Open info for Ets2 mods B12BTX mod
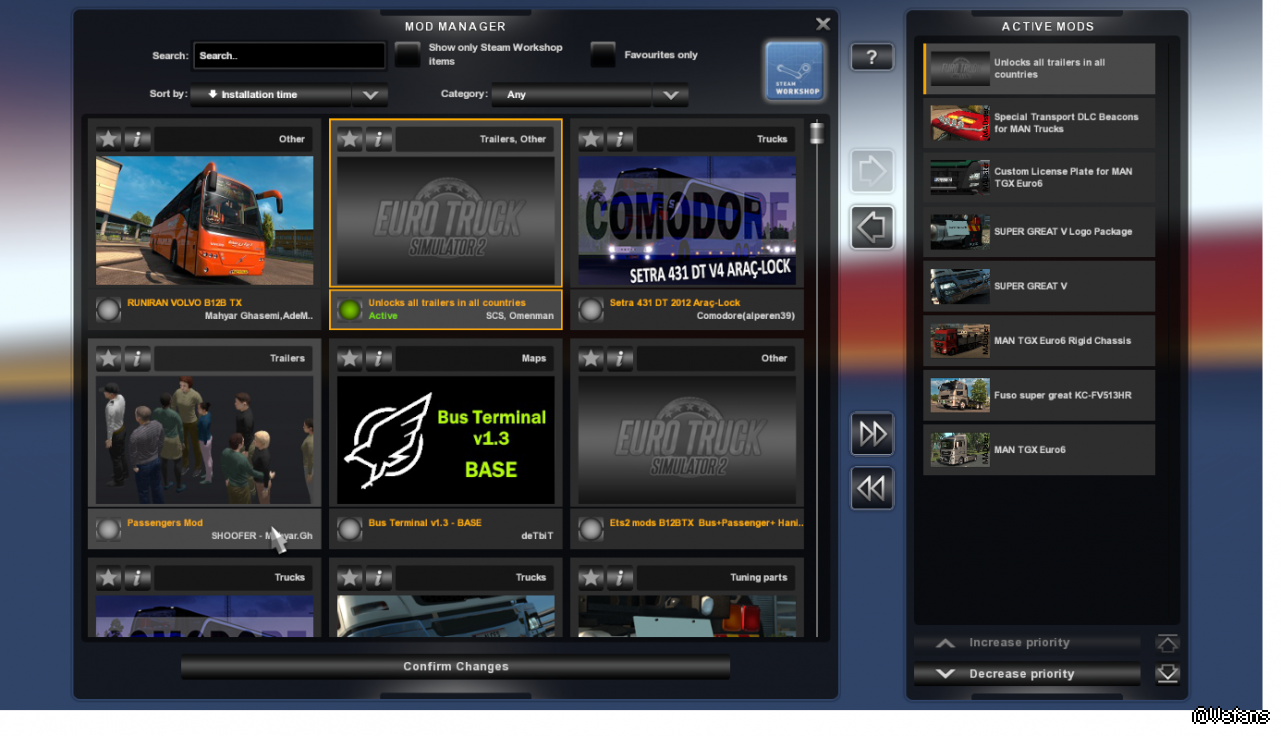This screenshot has height=736, width=1281. tap(620, 358)
